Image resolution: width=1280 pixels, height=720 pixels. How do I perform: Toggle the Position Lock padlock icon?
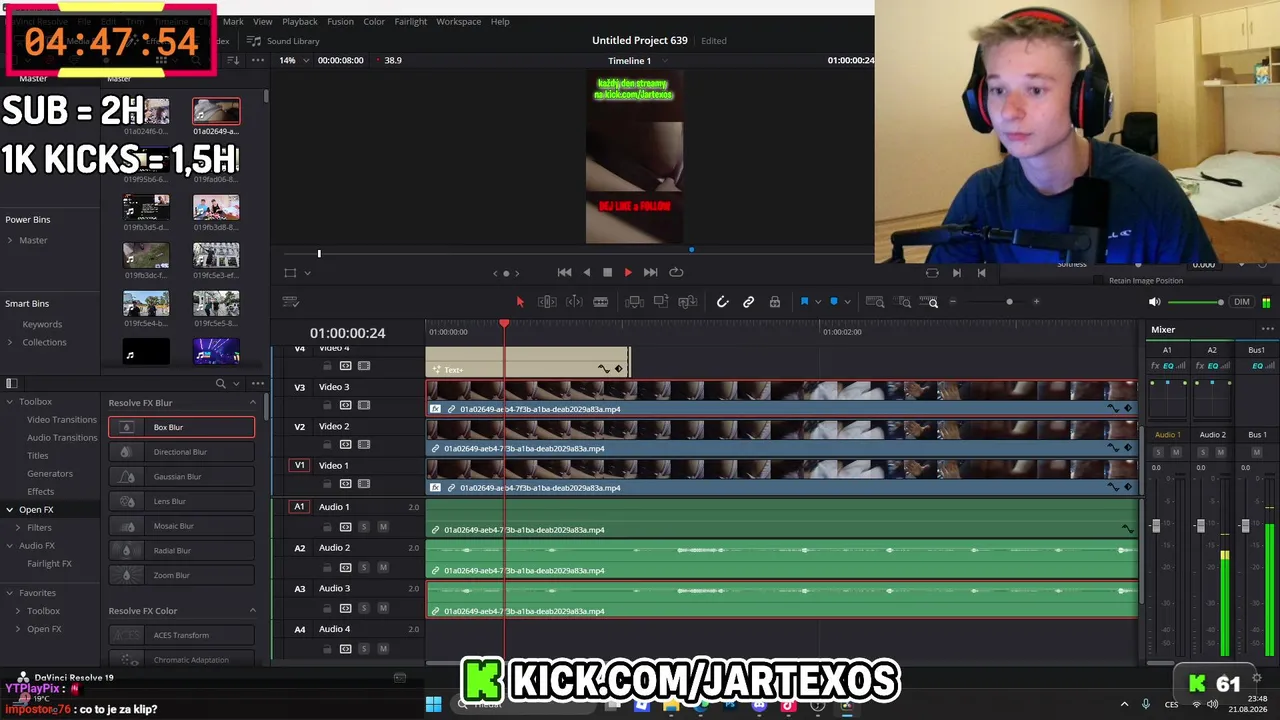(775, 302)
